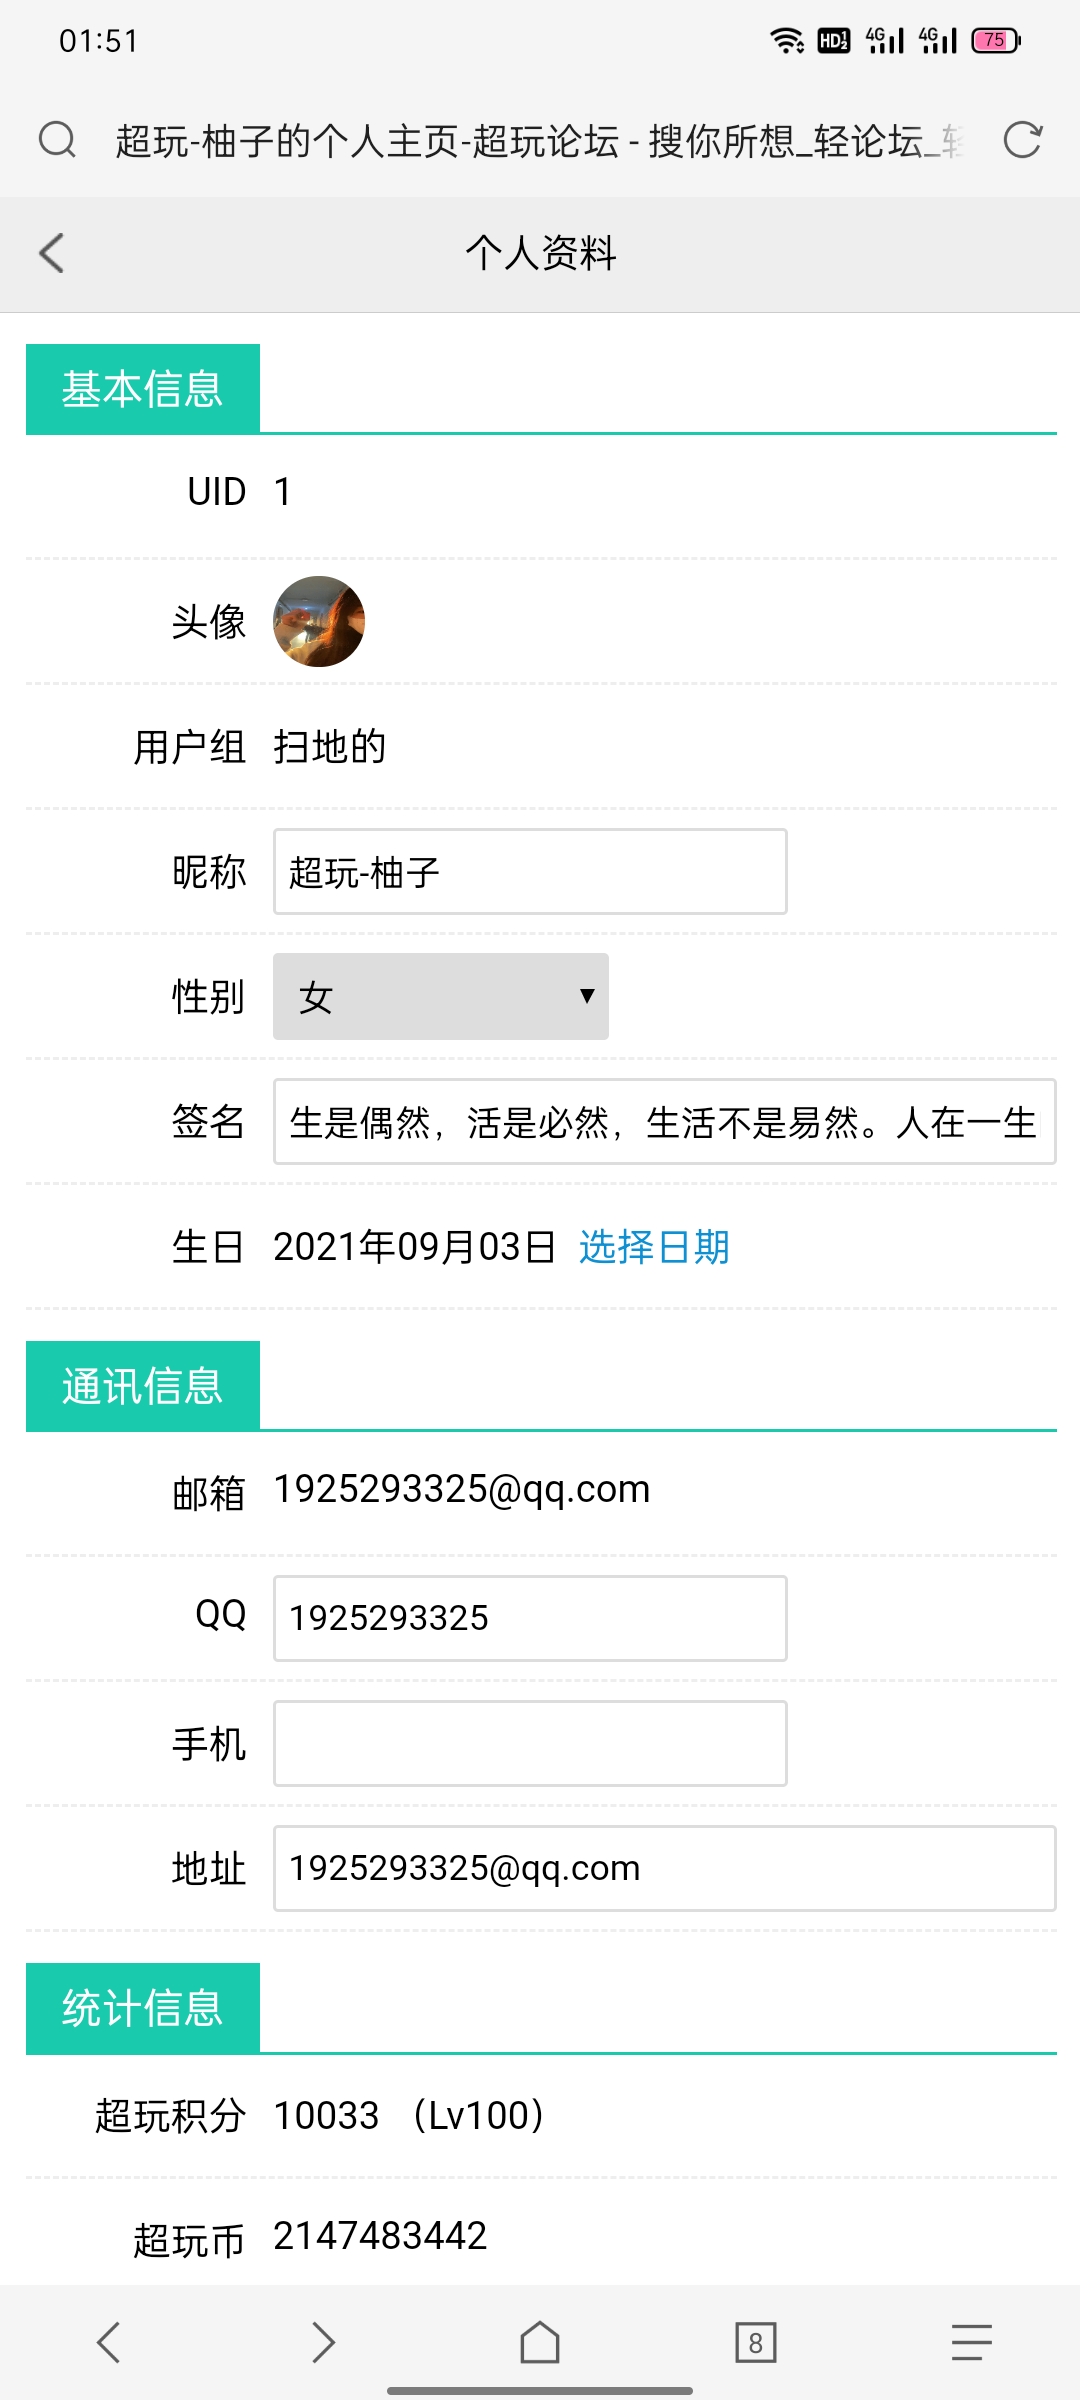1080x2400 pixels.
Task: Select the 通讯信息 section tab
Action: point(143,1386)
